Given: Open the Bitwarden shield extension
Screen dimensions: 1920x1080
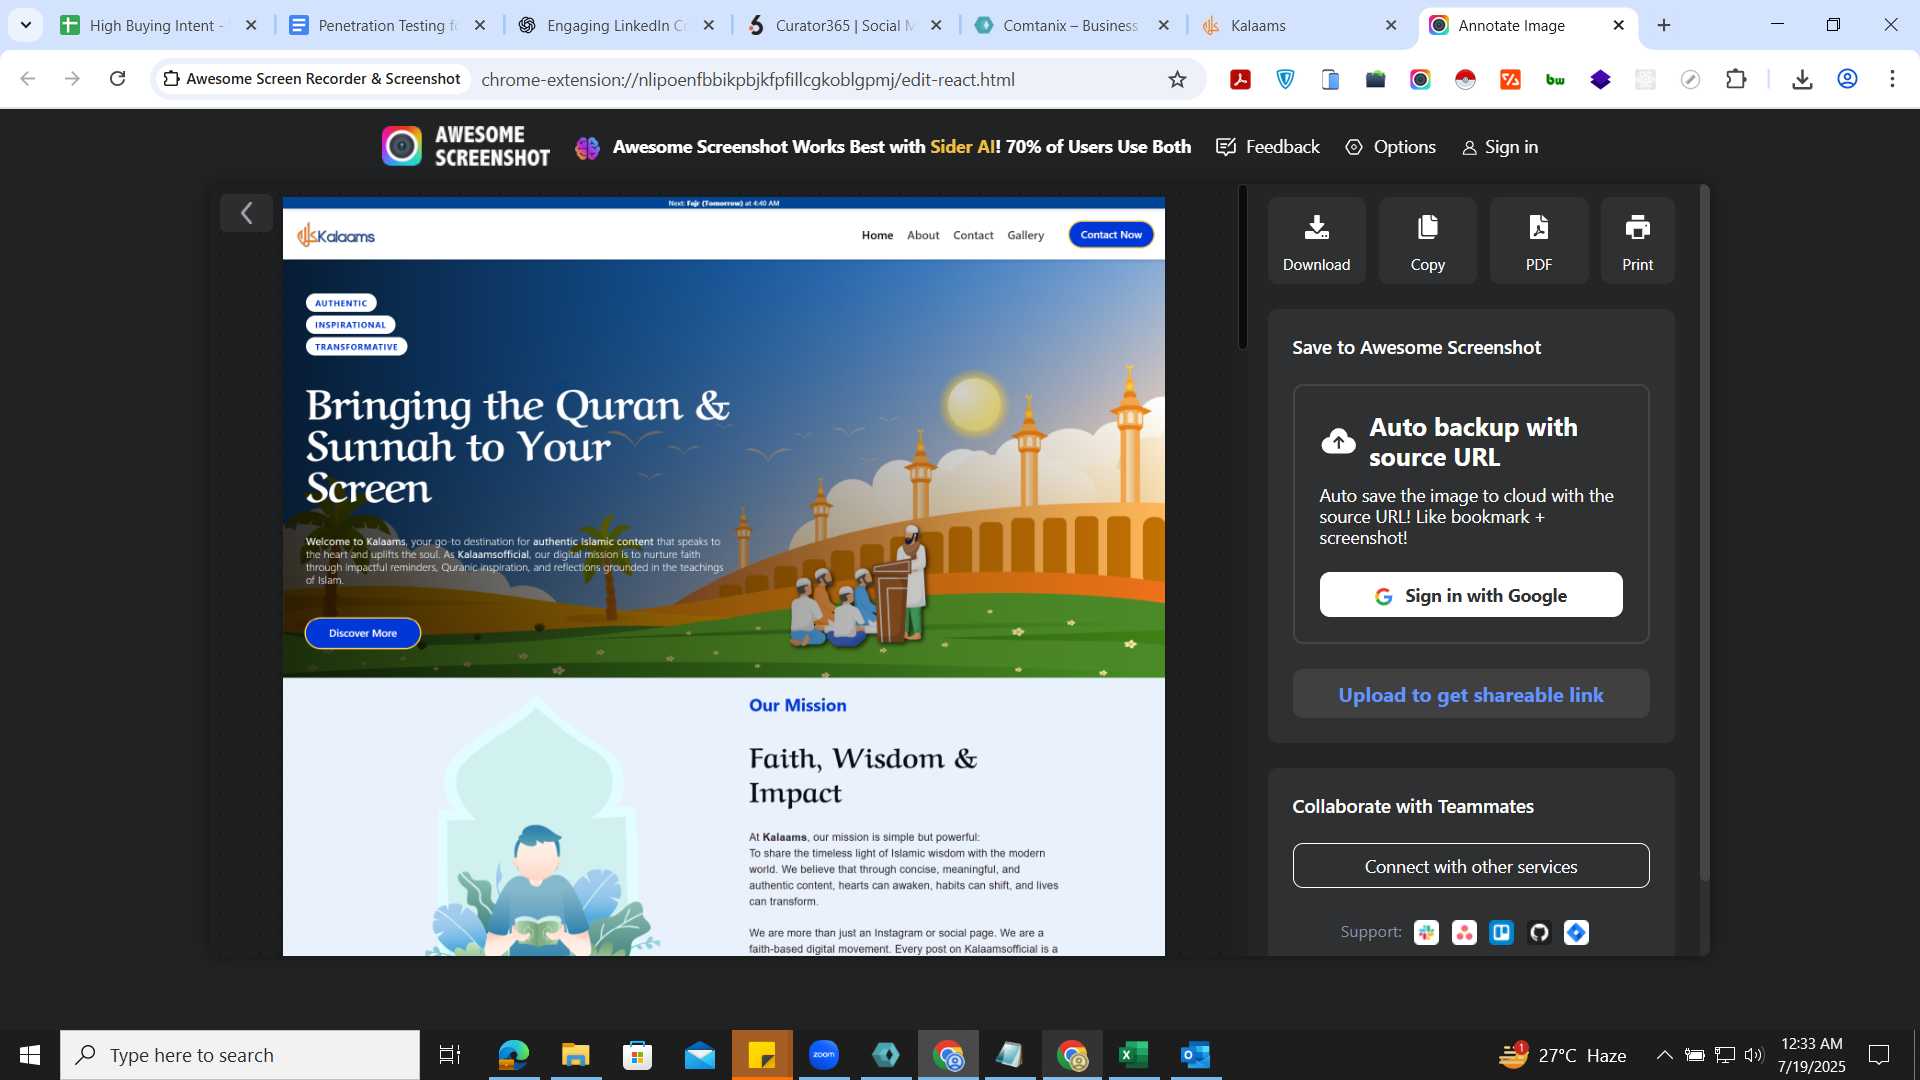Looking at the screenshot, I should pos(1285,80).
